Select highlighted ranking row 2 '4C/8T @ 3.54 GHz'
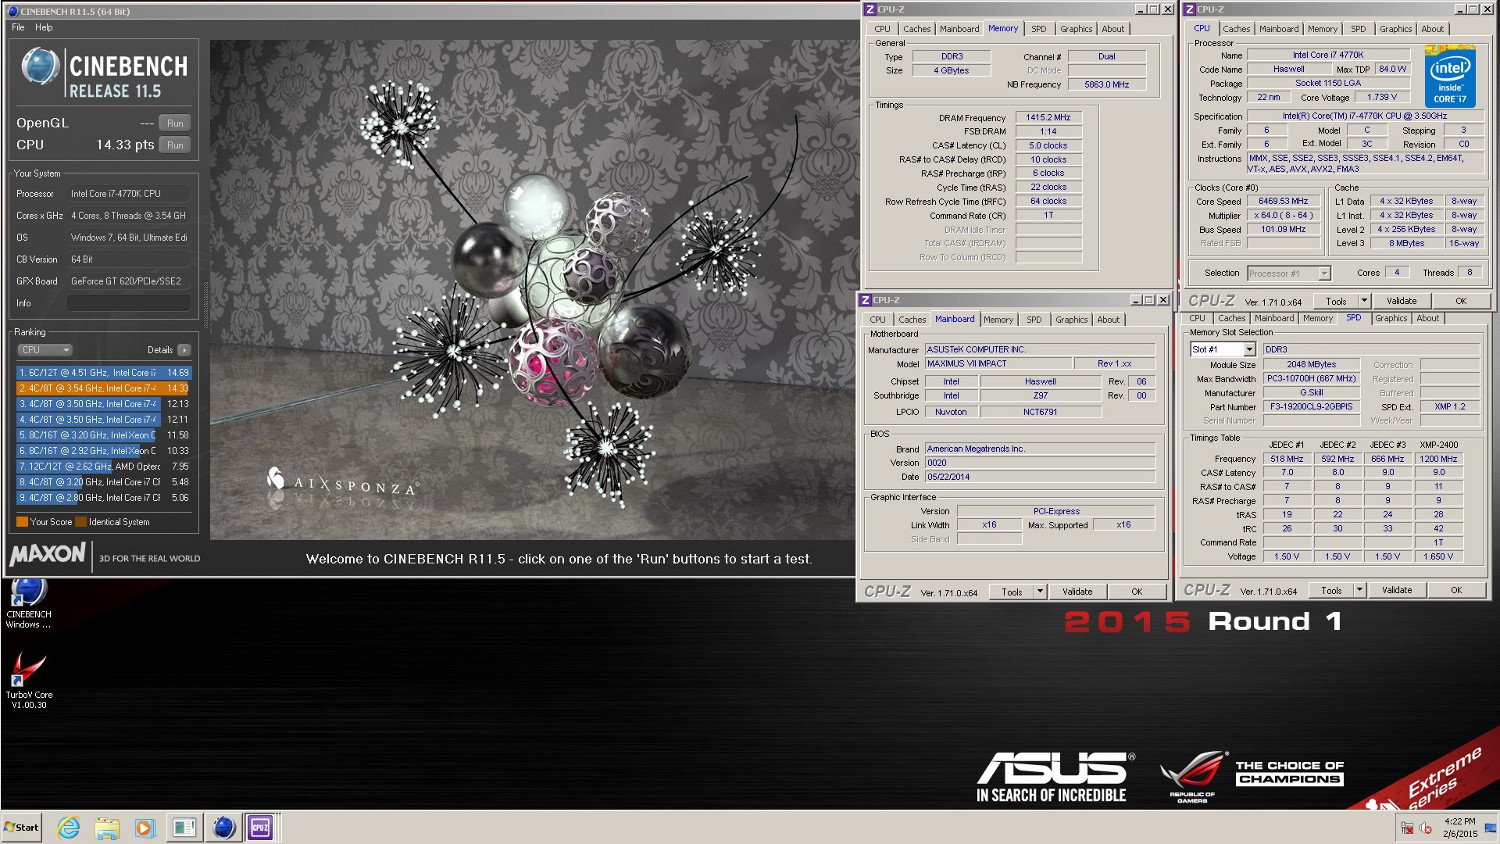1500x844 pixels. coord(103,388)
